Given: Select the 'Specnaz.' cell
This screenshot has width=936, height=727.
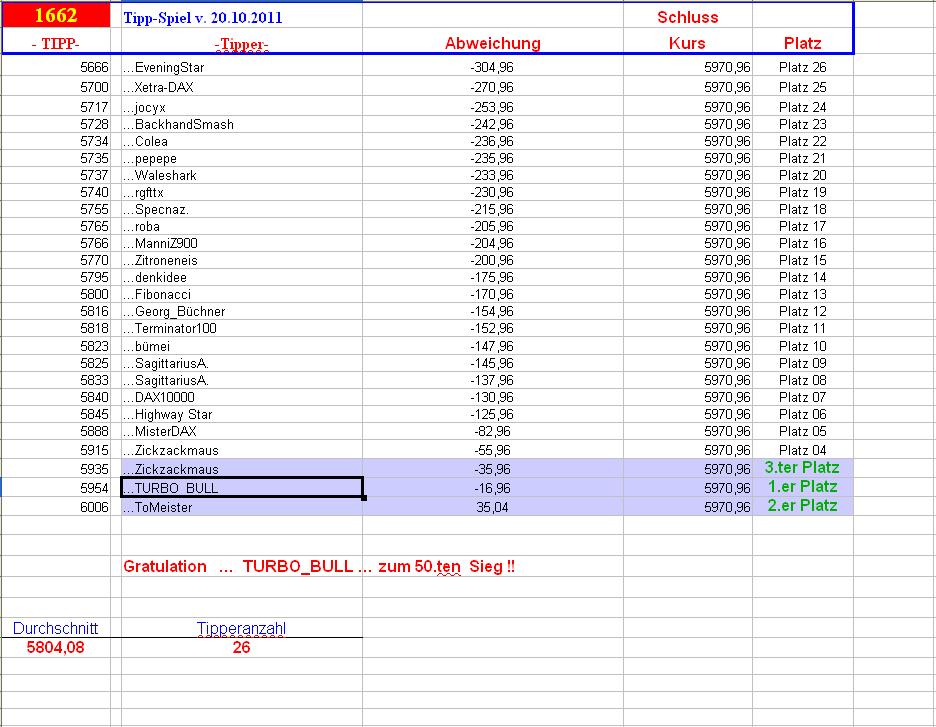Looking at the screenshot, I should pyautogui.click(x=242, y=210).
